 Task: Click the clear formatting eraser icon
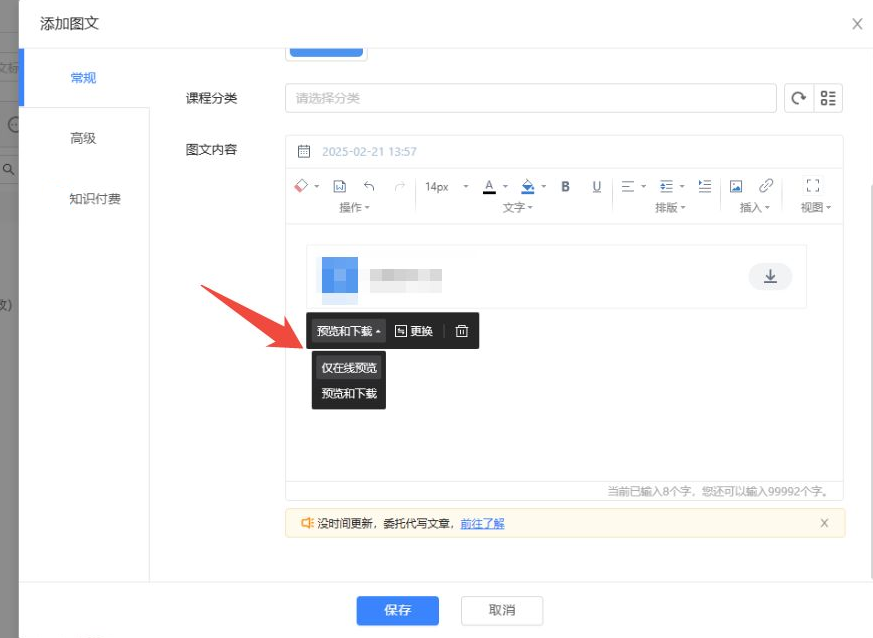click(x=301, y=186)
